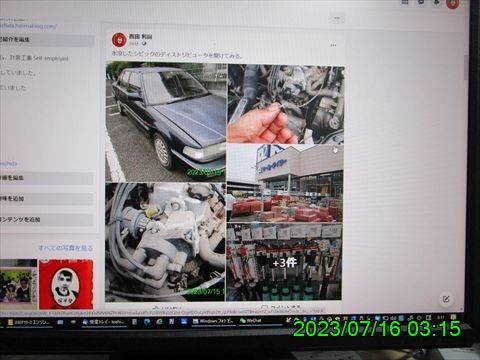Image resolution: width=480 pixels, height=360 pixels.
Task: Open the Windows フォト taskbar item
Action: (x=213, y=321)
